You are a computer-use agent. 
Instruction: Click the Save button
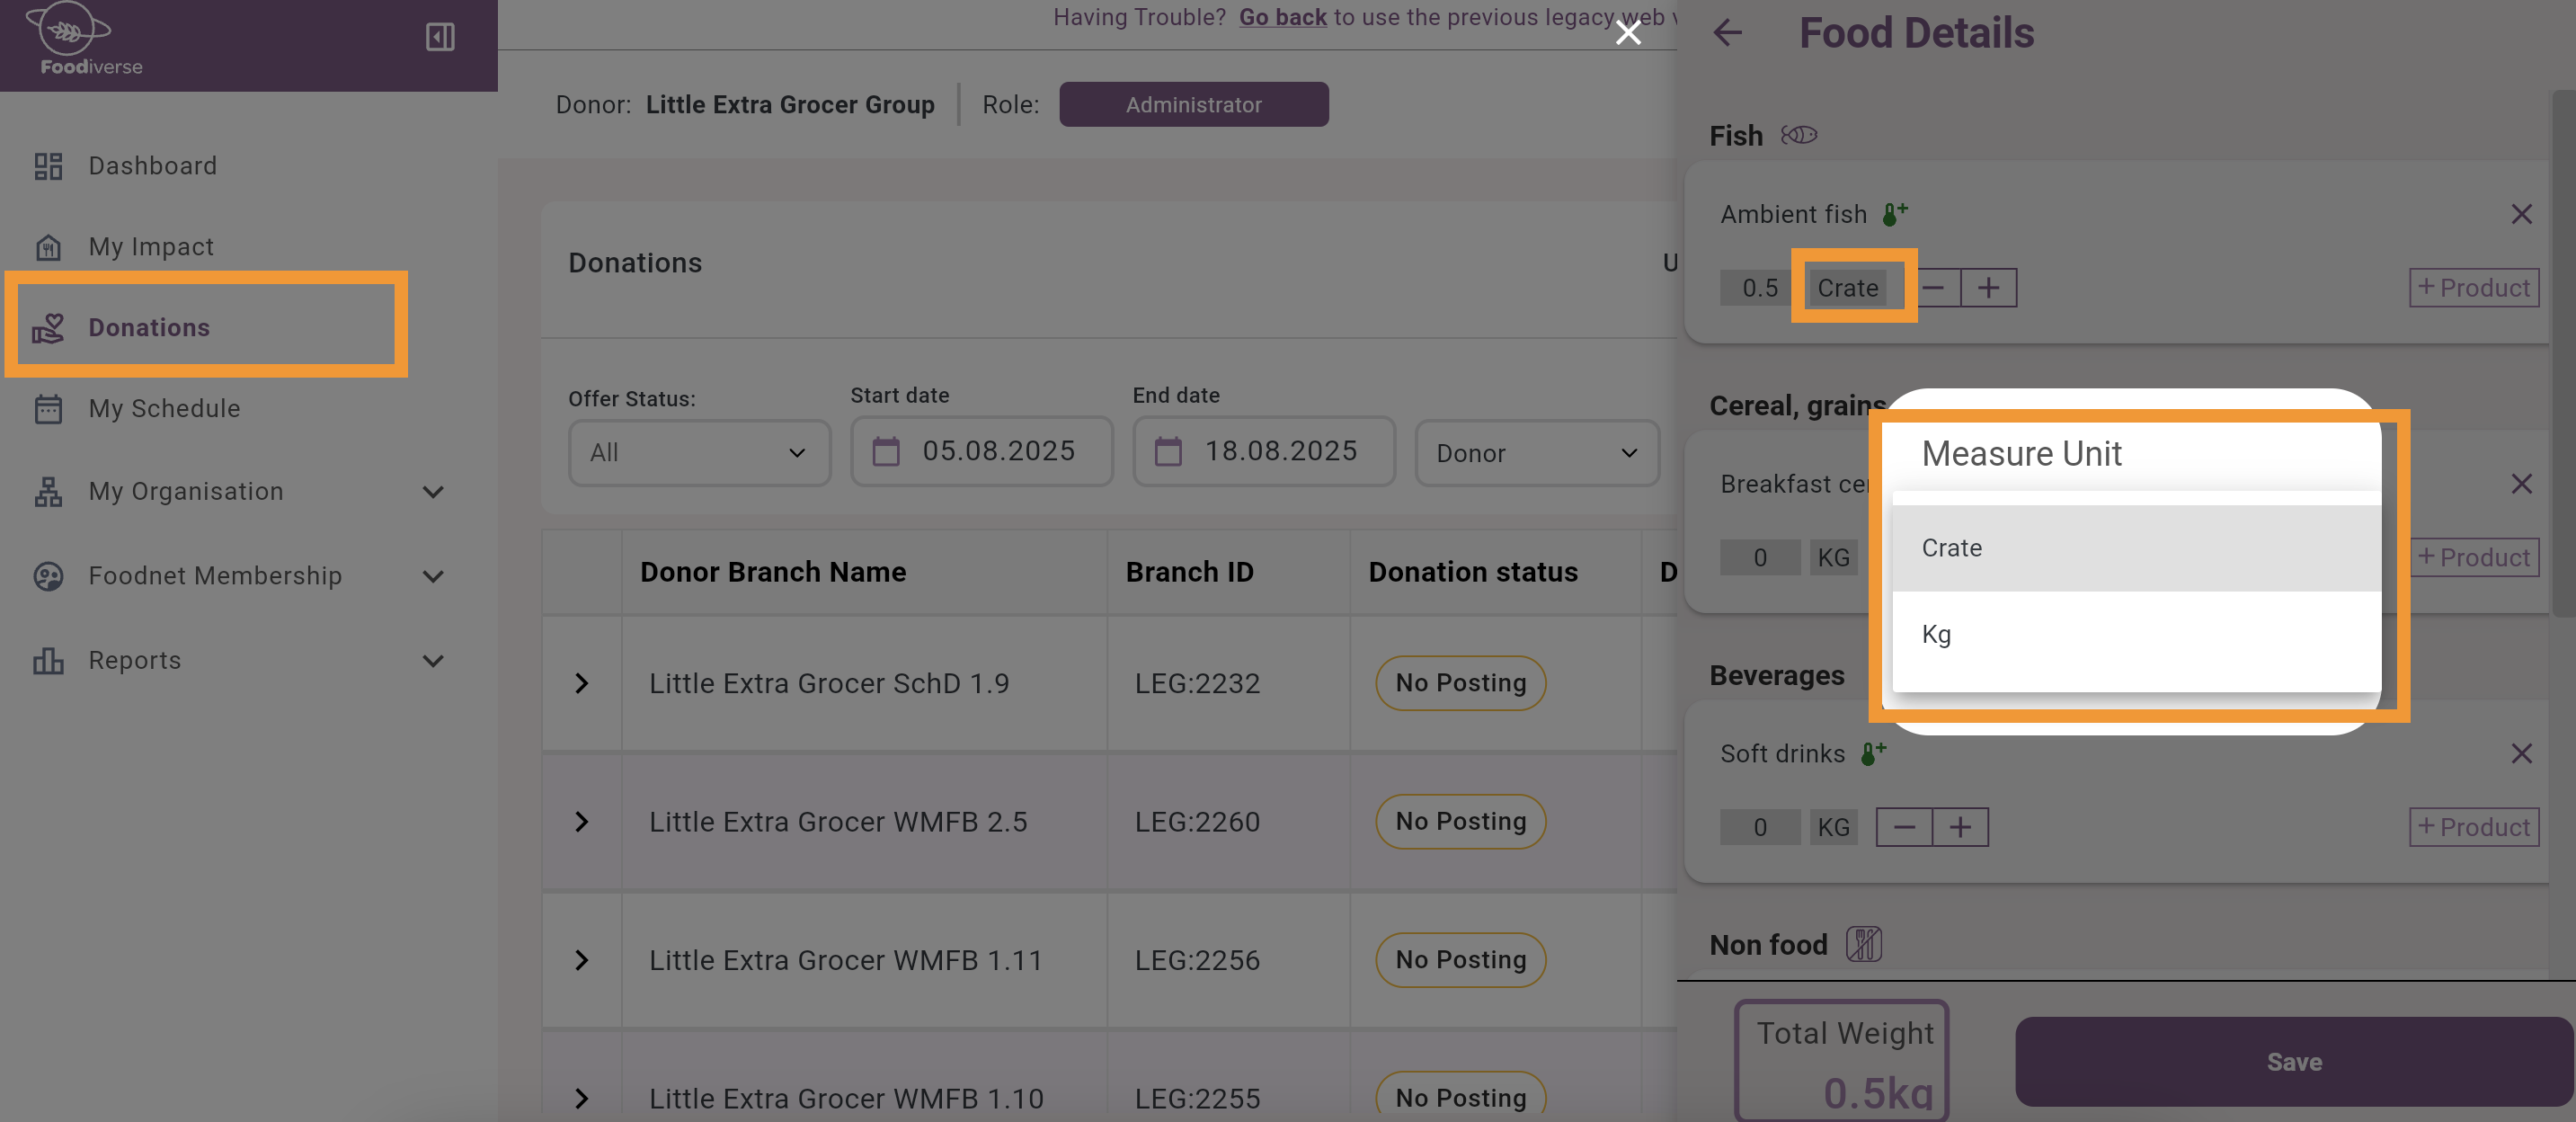click(2292, 1061)
